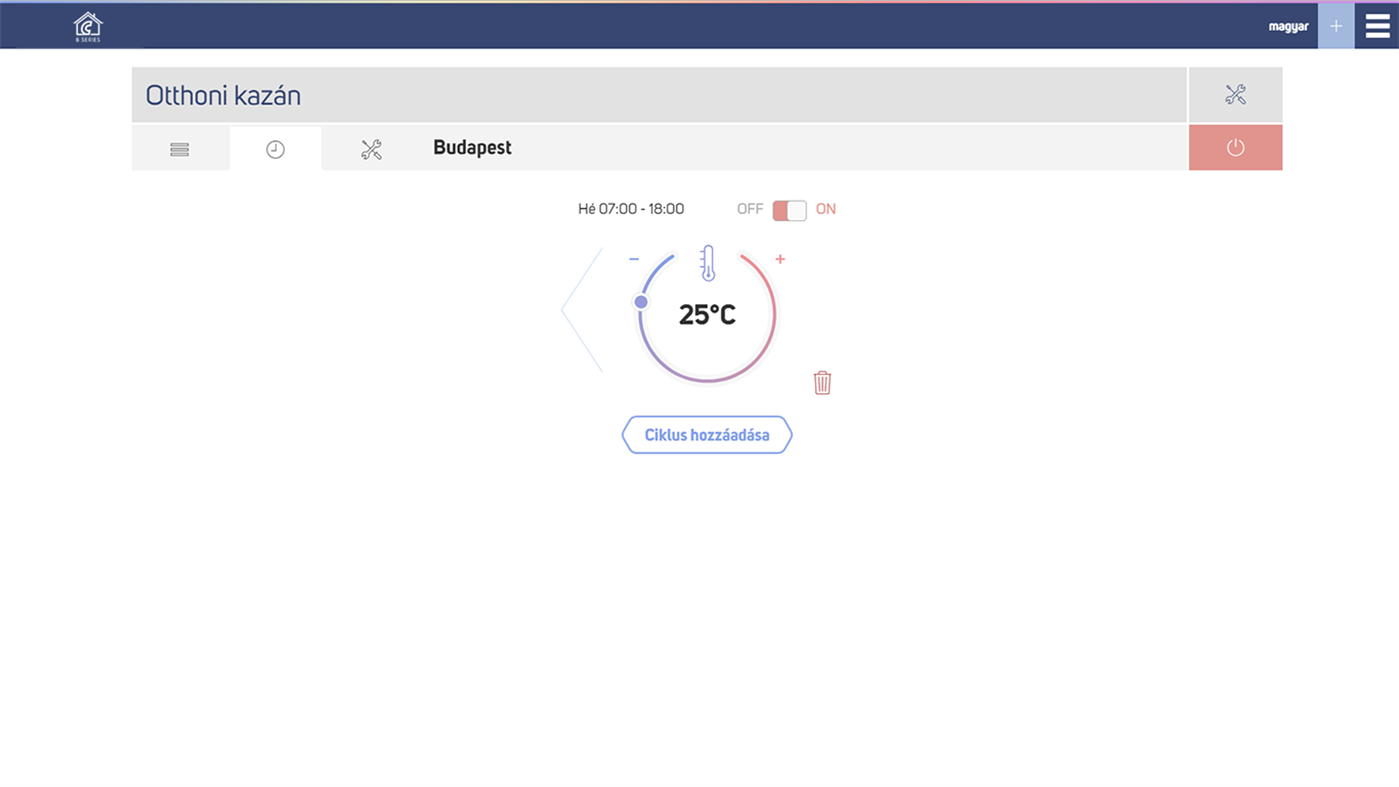
Task: Open Otthoni kazán settings via wrench icon
Action: (1235, 94)
